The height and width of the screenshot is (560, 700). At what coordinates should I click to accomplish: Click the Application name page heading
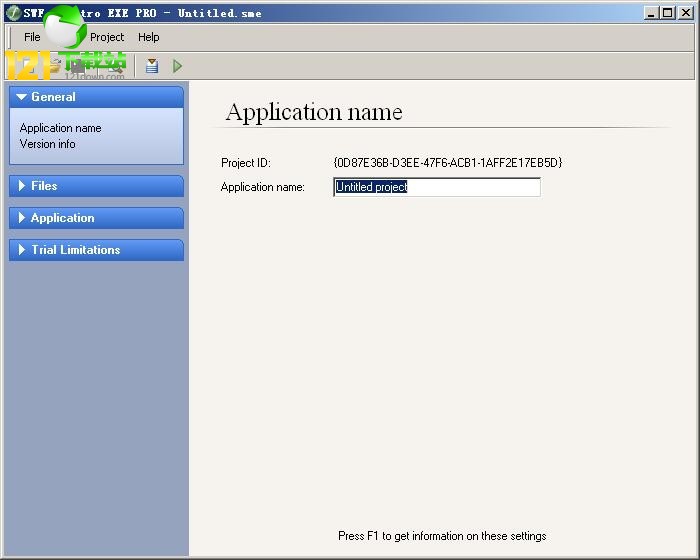(x=314, y=112)
